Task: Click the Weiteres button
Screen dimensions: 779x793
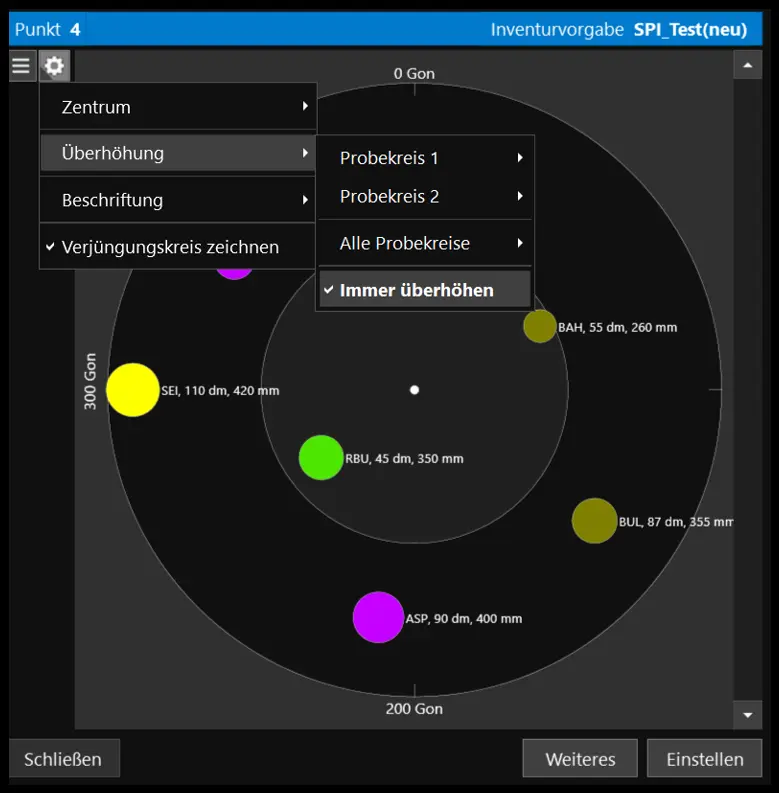Action: [x=580, y=759]
